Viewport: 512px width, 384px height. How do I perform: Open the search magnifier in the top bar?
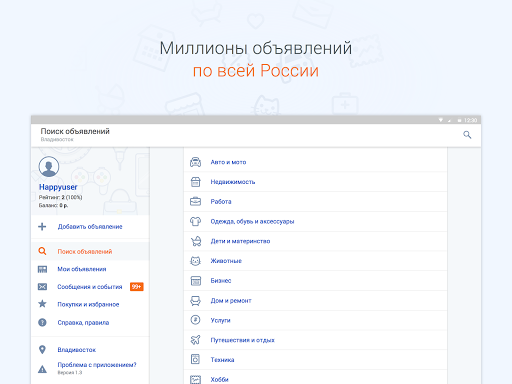pyautogui.click(x=467, y=135)
